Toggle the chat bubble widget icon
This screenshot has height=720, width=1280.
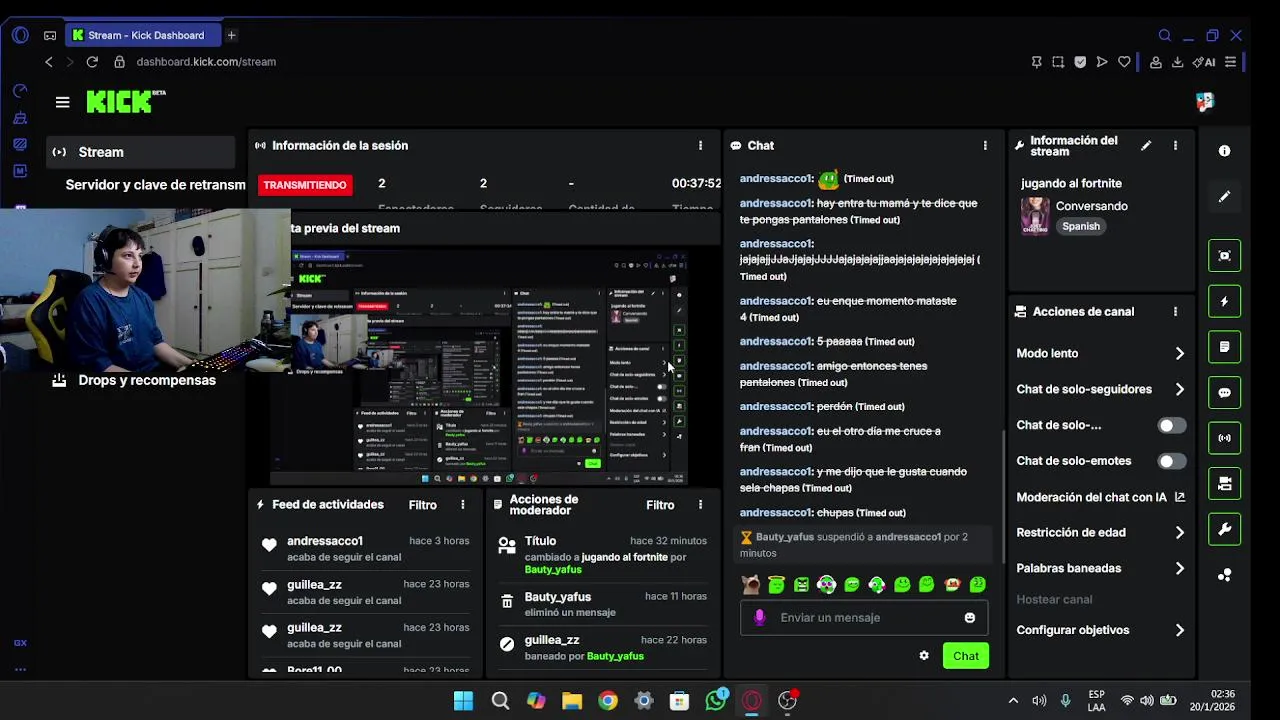tap(1224, 393)
